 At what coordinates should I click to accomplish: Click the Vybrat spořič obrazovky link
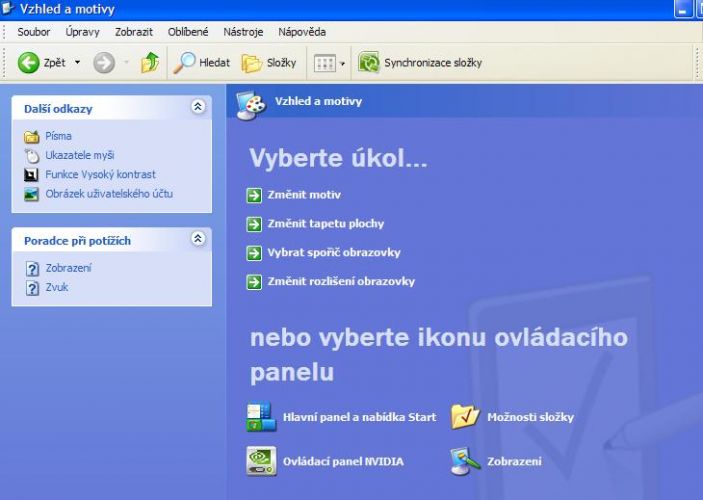coord(334,252)
